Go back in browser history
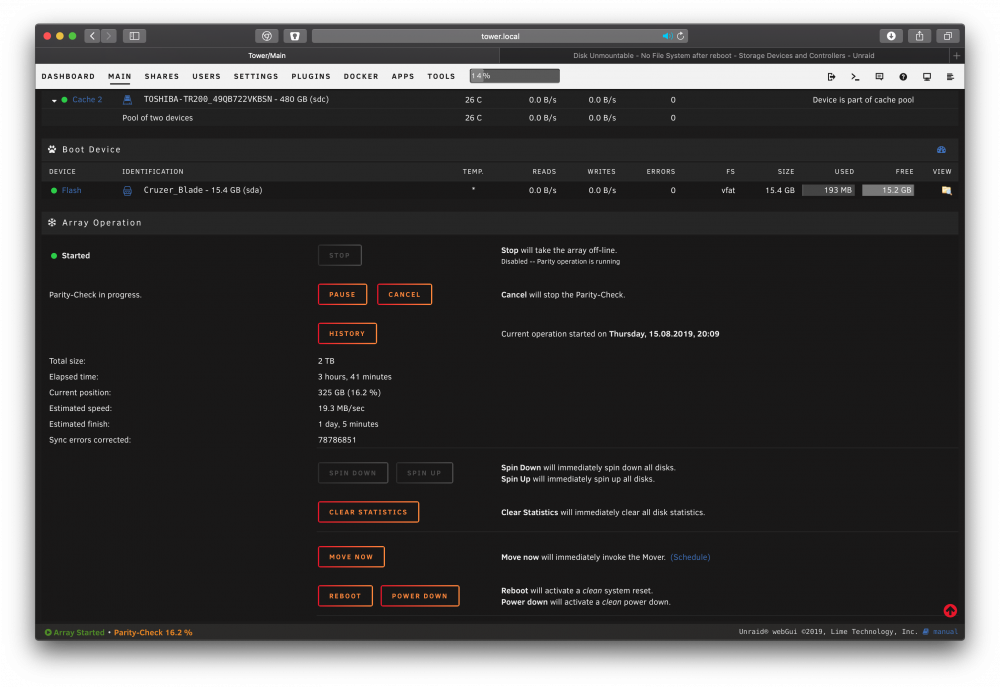1000x687 pixels. (92, 36)
